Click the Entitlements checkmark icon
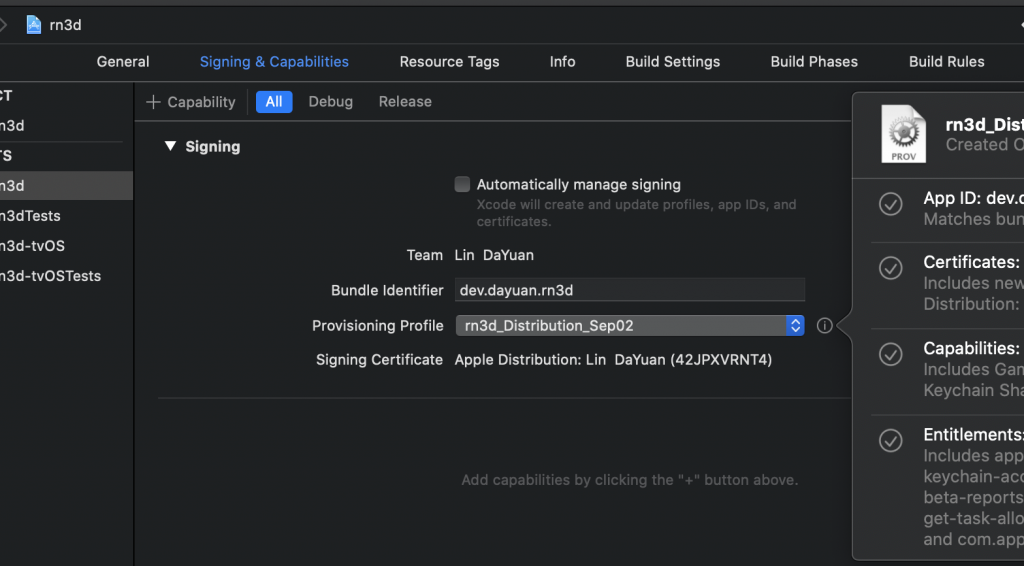 point(890,441)
